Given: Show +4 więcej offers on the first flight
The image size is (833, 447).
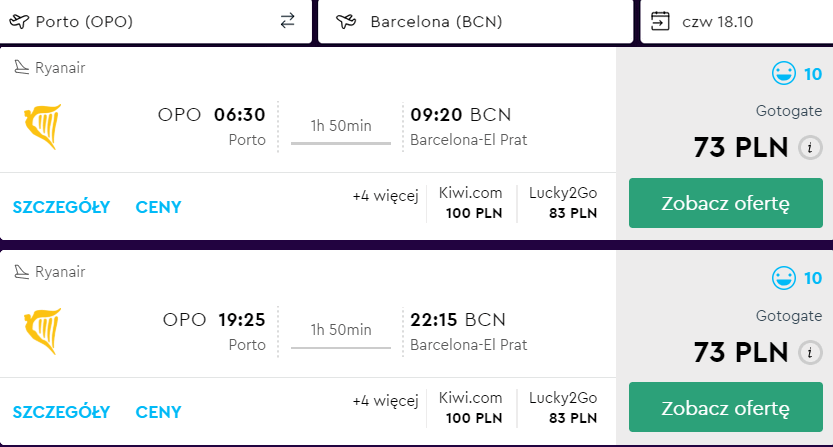Looking at the screenshot, I should click(x=385, y=196).
